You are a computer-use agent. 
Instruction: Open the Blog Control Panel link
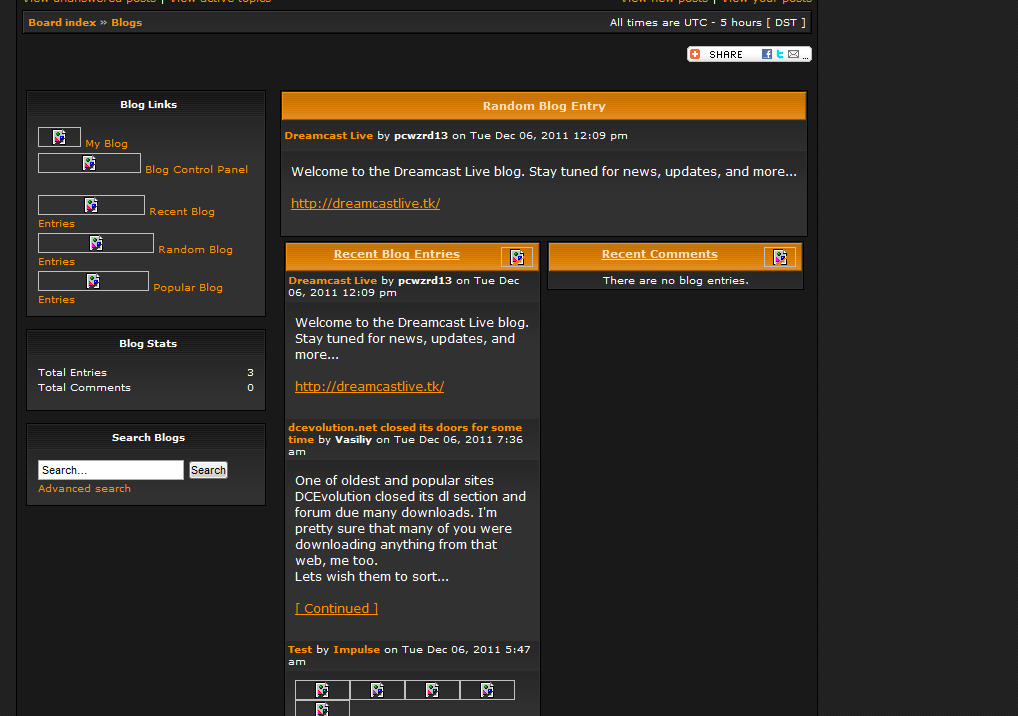coord(197,169)
